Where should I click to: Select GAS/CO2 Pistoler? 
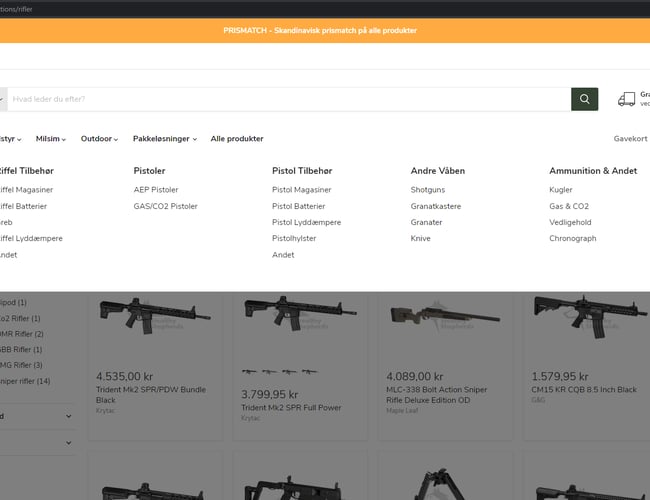click(165, 206)
